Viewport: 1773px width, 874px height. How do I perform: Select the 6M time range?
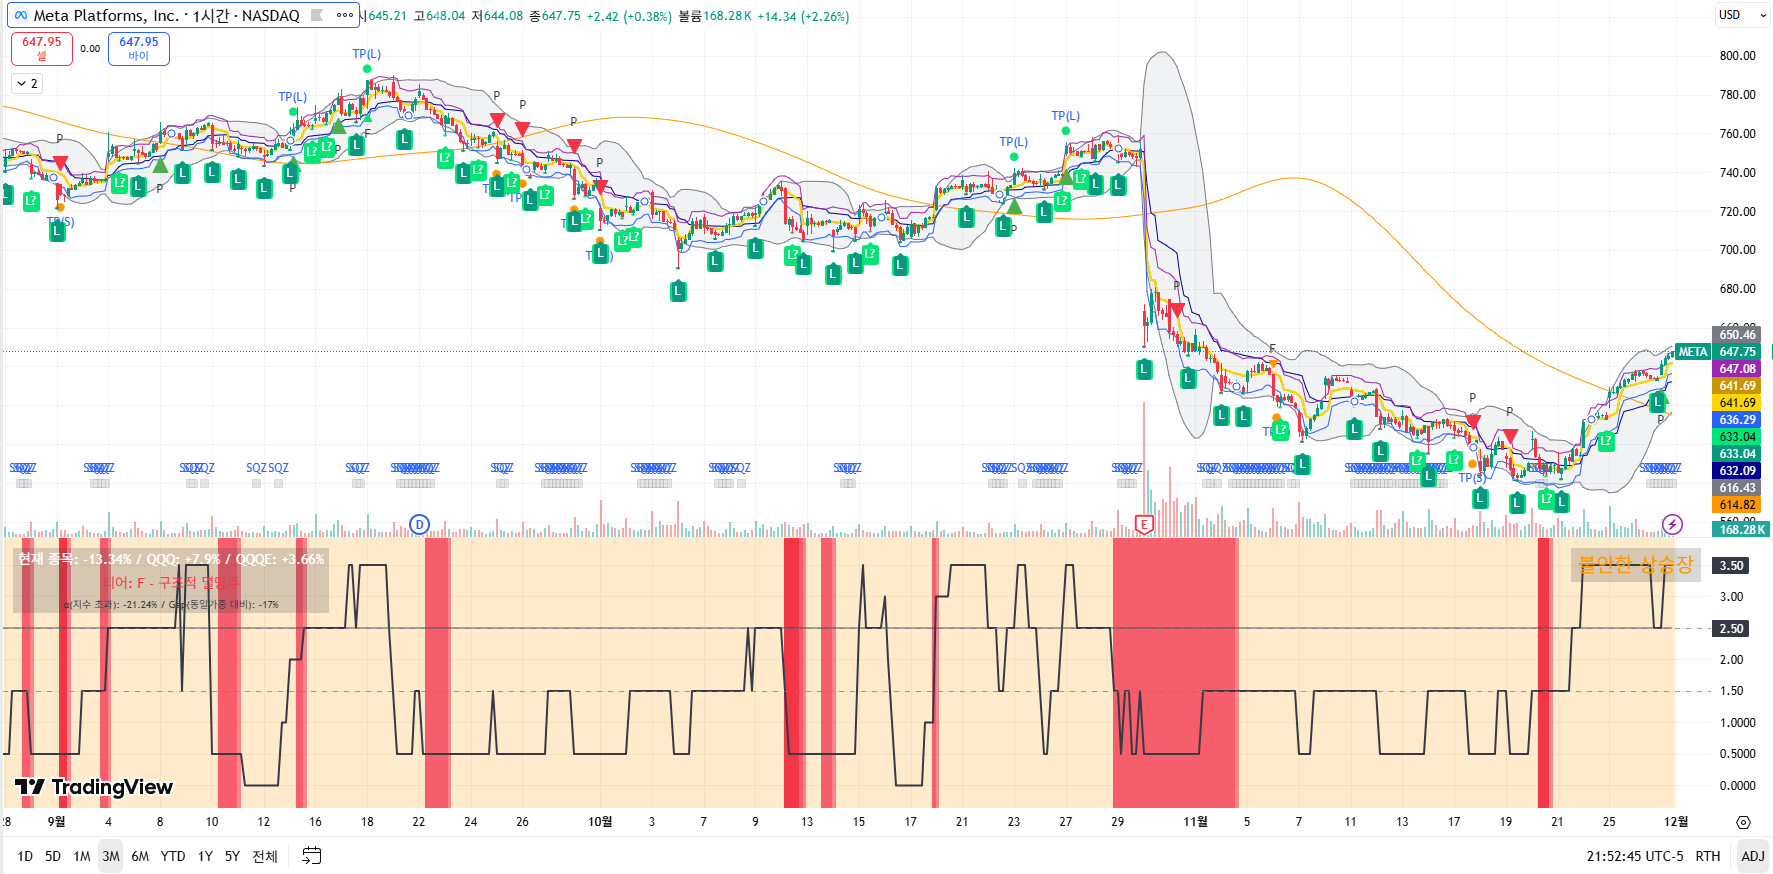[140, 856]
